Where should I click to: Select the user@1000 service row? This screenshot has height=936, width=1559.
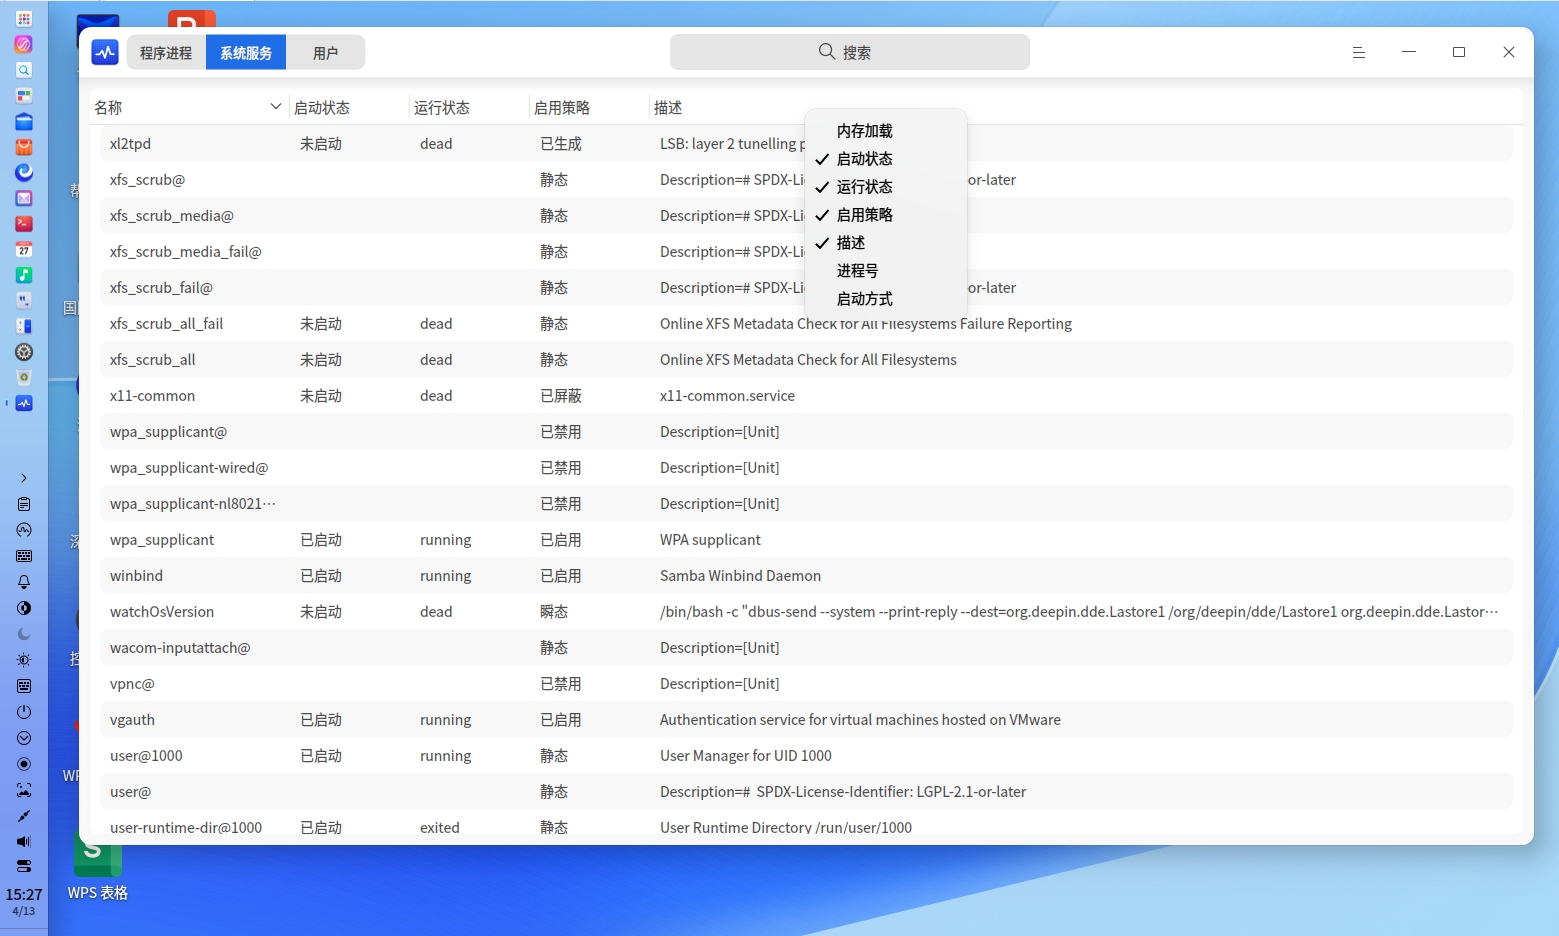pyautogui.click(x=806, y=756)
